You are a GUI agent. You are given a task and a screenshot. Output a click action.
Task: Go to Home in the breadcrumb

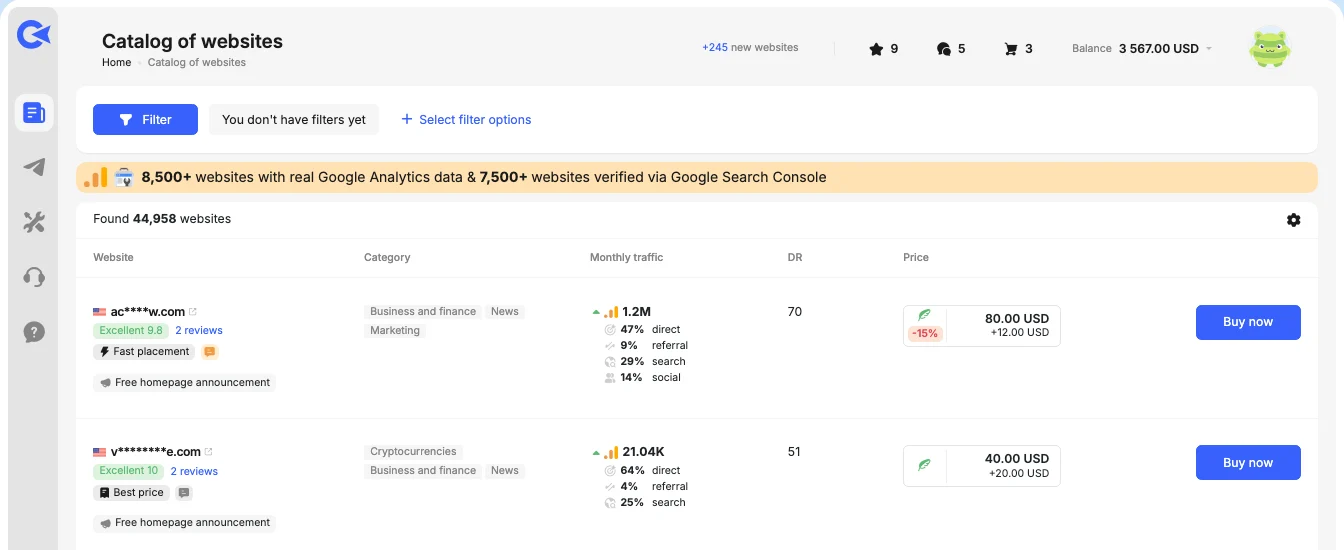pos(116,62)
